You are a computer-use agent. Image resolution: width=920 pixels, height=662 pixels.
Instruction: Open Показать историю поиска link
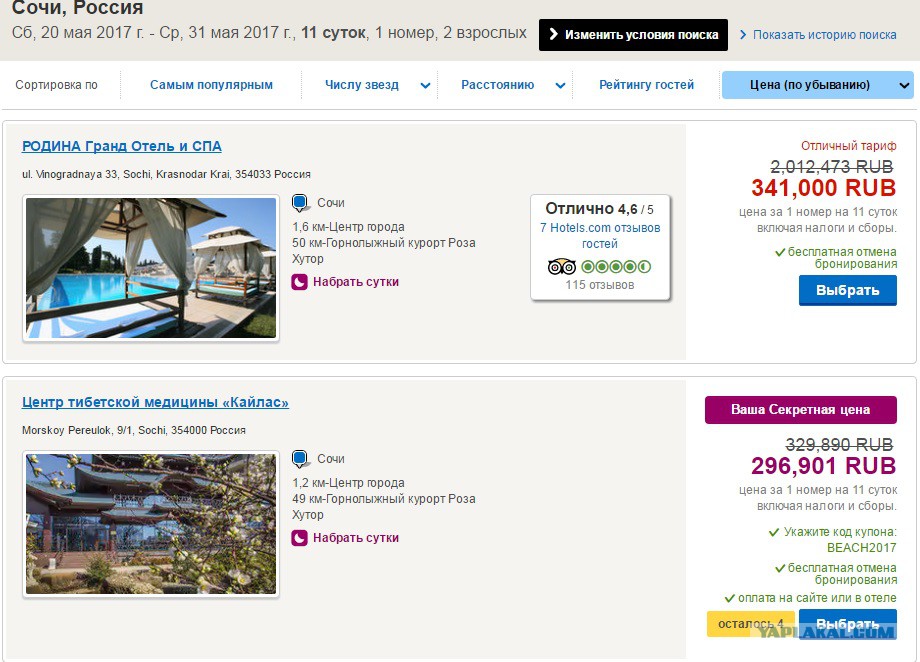824,35
